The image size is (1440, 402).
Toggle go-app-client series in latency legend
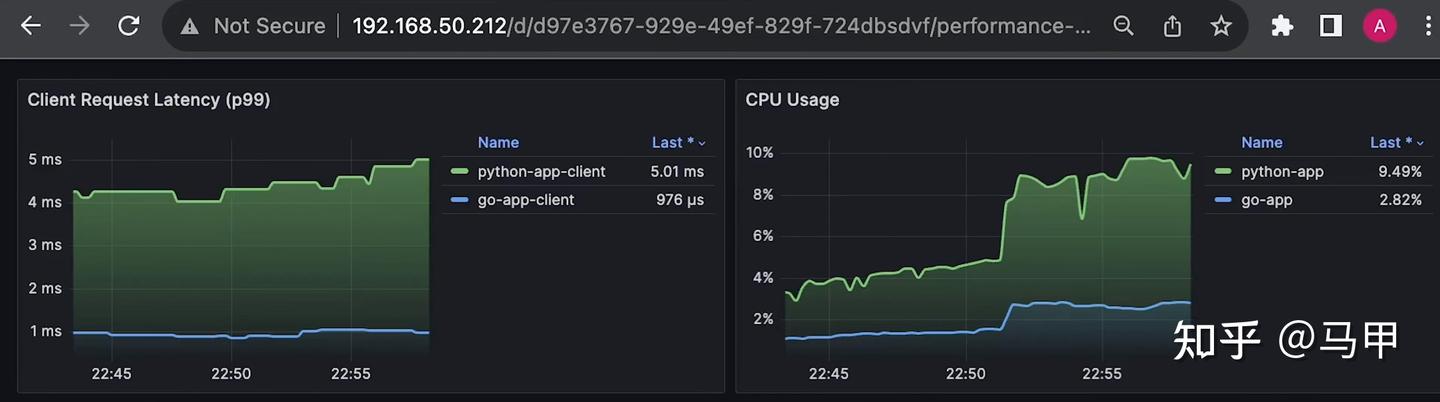(526, 200)
